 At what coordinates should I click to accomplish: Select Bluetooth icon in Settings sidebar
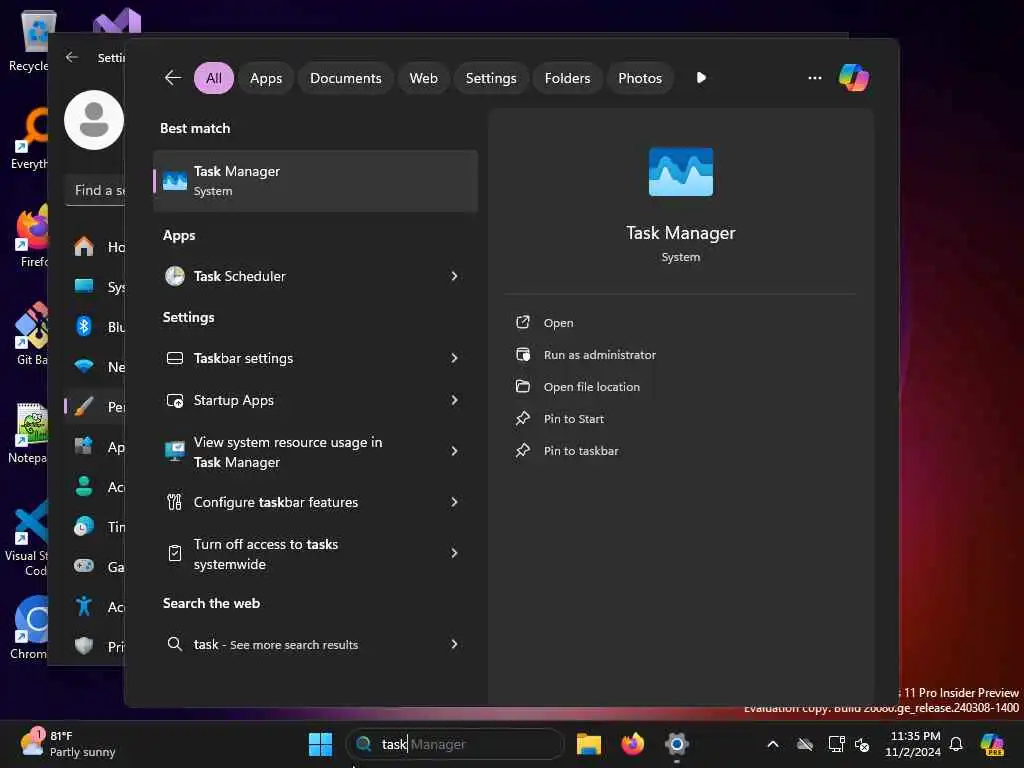click(84, 326)
